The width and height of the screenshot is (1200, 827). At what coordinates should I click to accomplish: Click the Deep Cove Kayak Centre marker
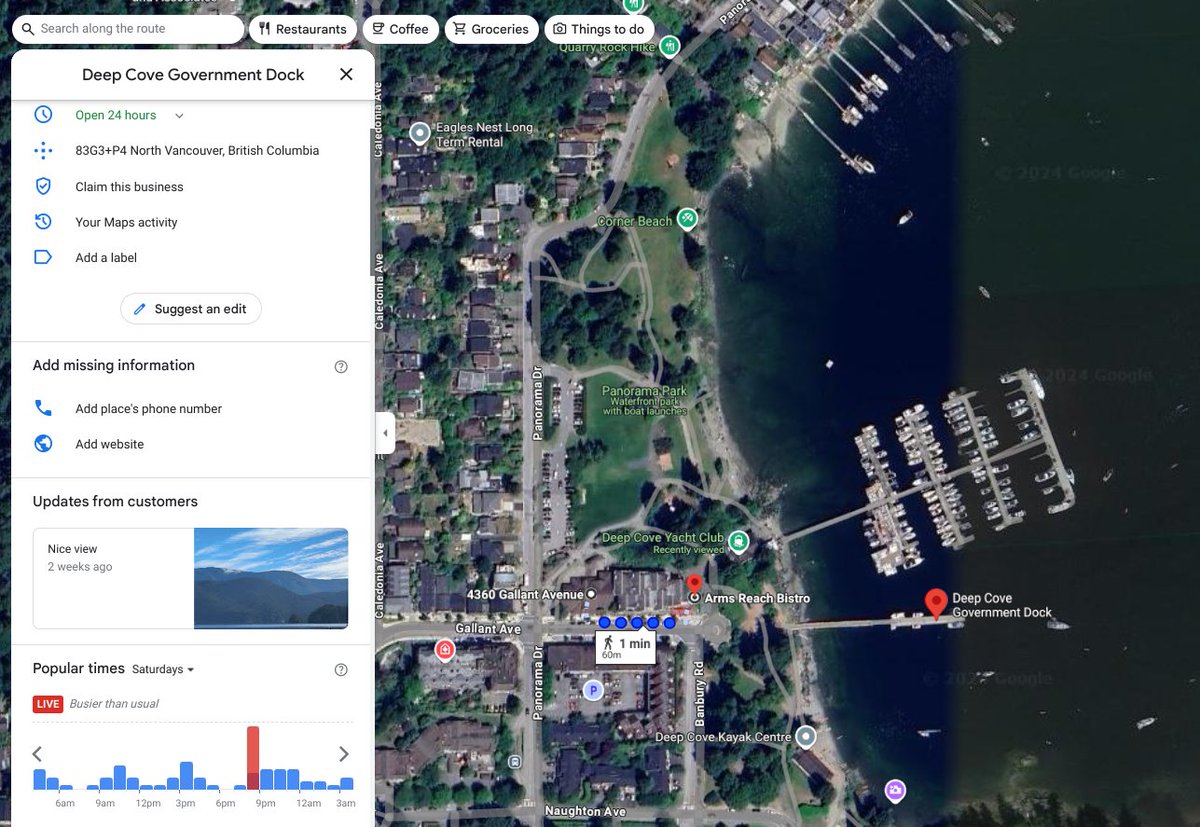pos(805,737)
